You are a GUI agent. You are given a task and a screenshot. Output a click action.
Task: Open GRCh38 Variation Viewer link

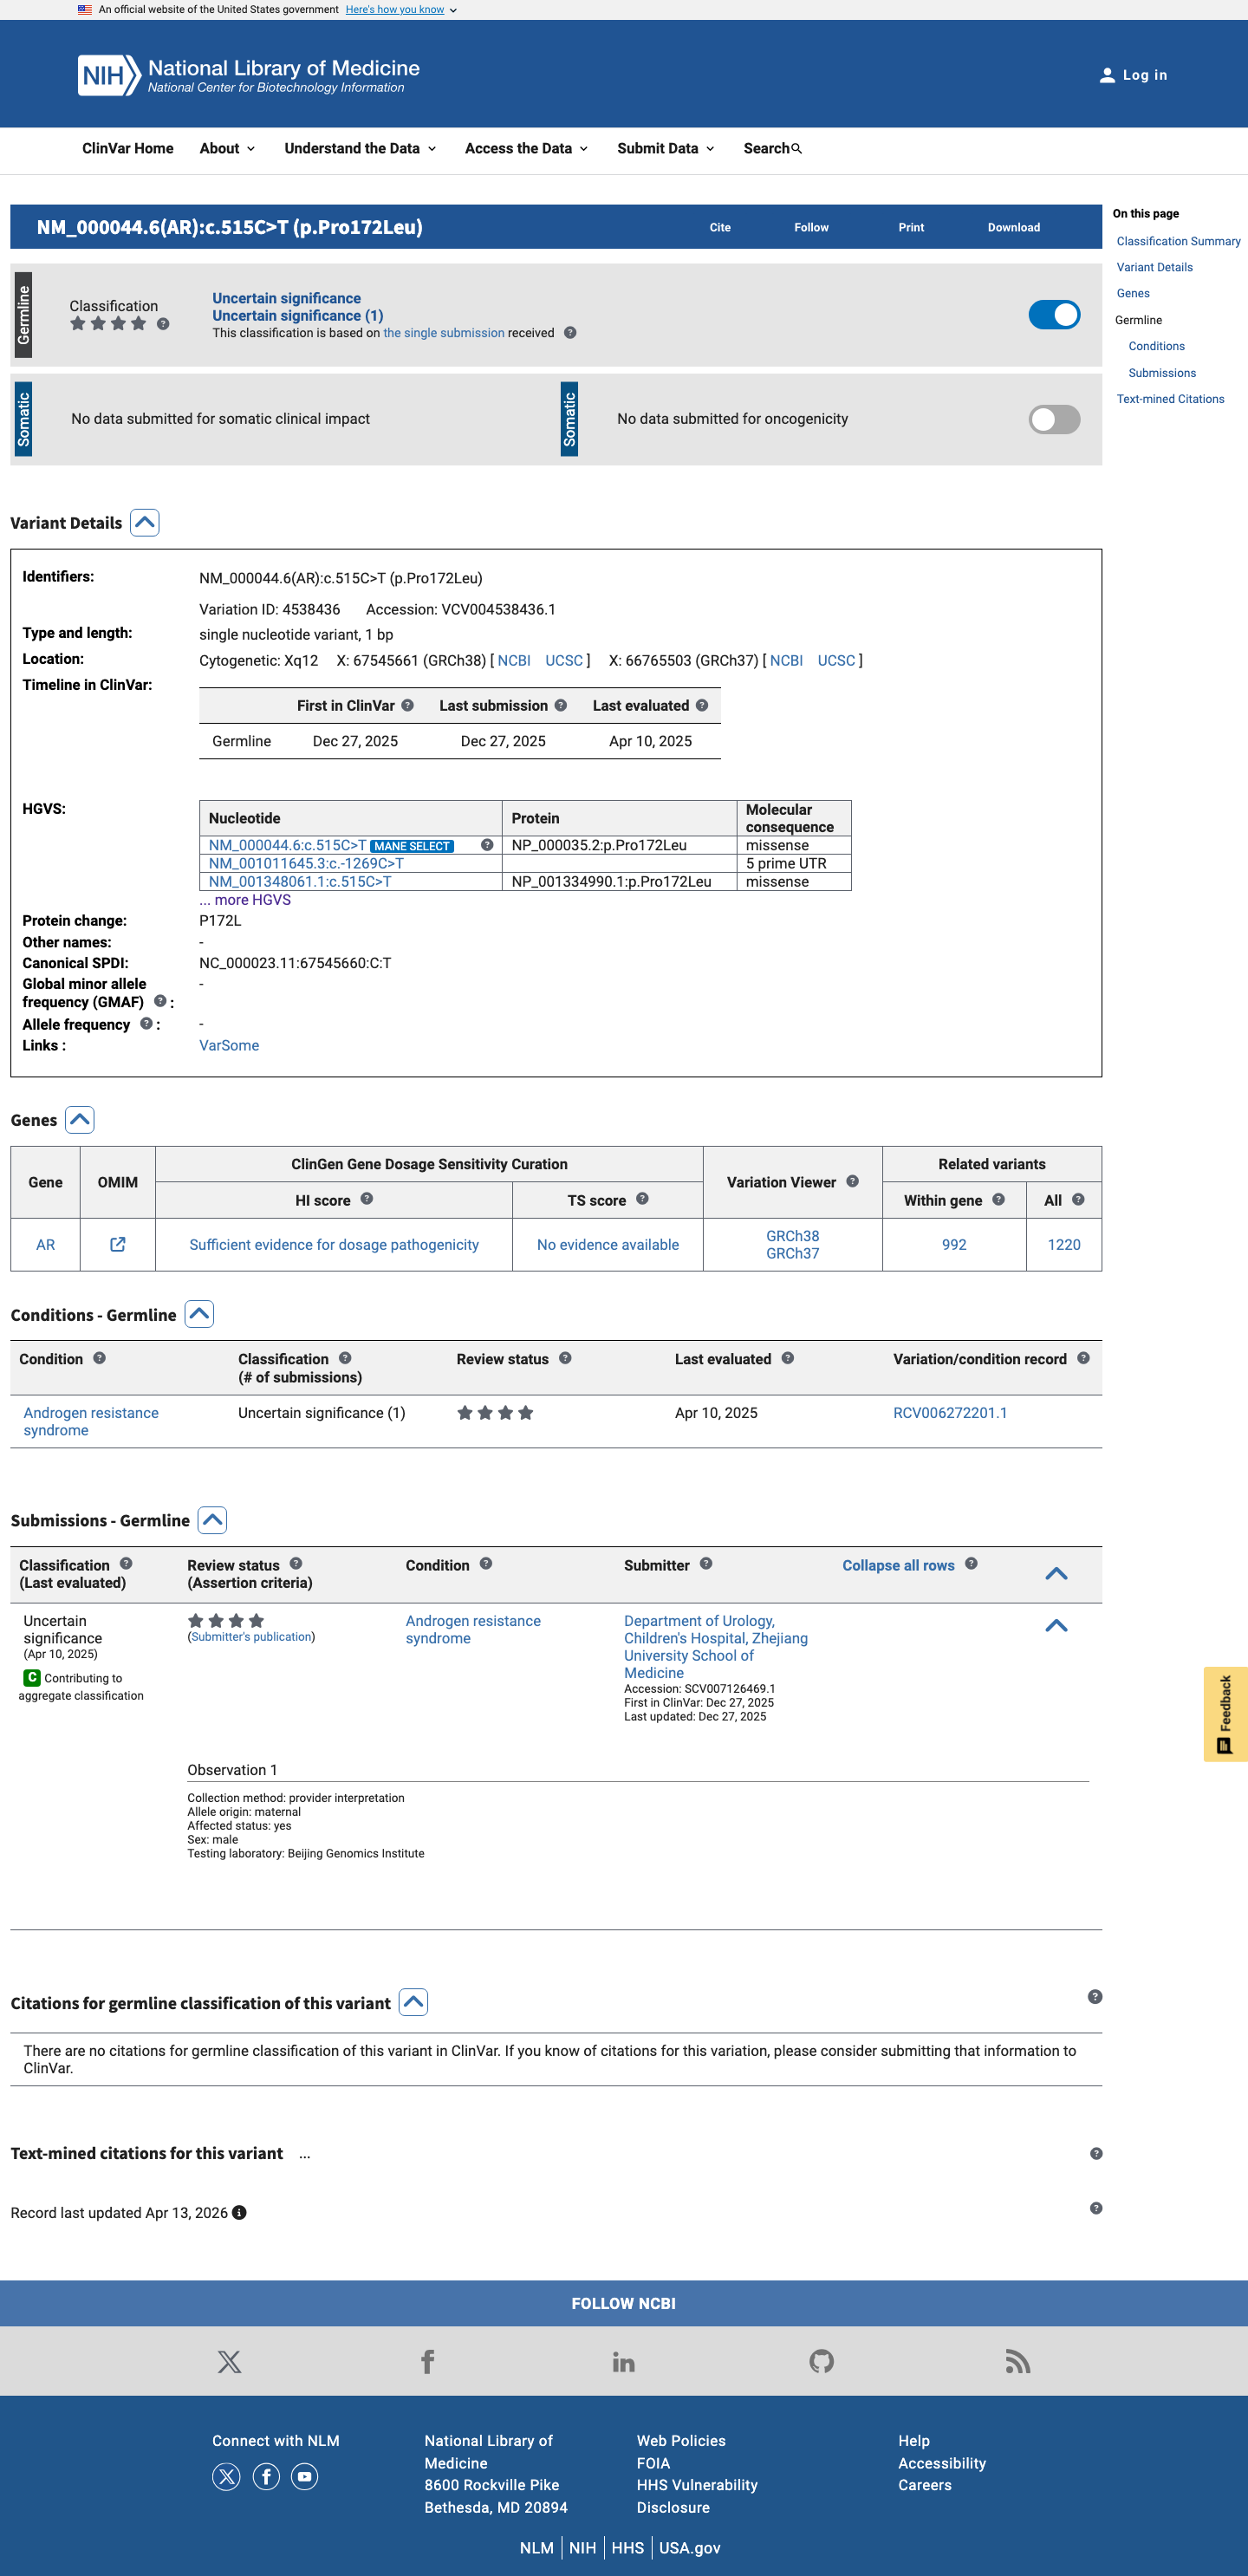coord(792,1236)
